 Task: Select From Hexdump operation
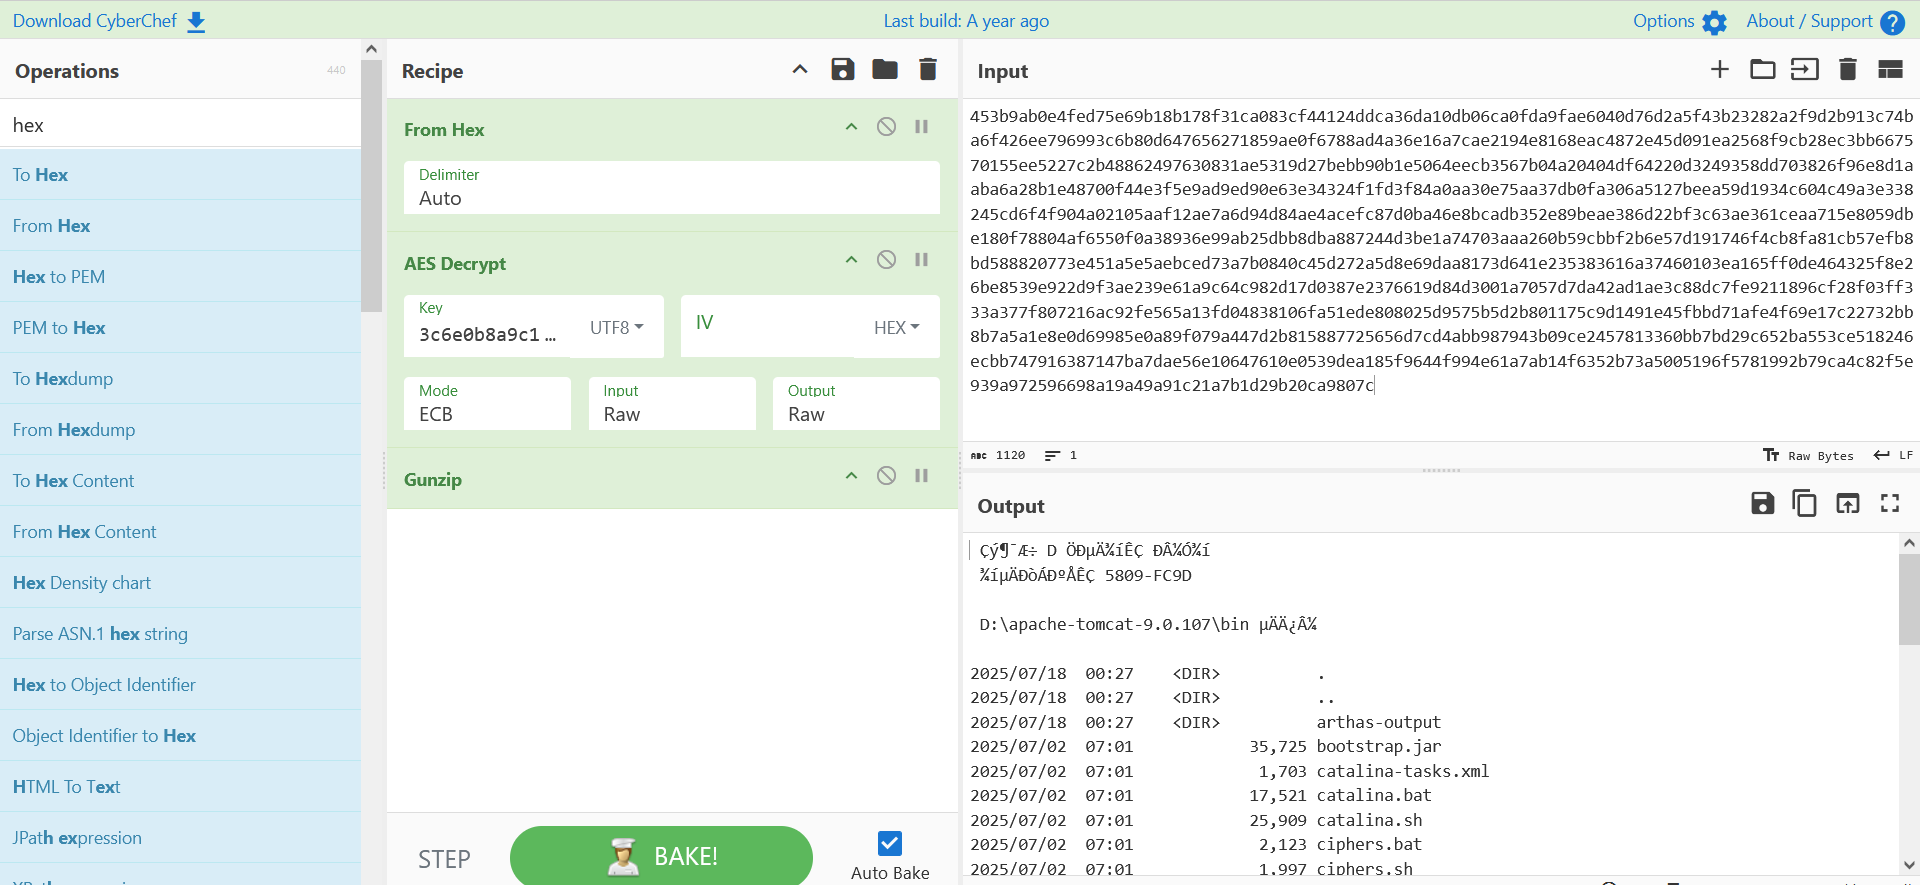[180, 430]
